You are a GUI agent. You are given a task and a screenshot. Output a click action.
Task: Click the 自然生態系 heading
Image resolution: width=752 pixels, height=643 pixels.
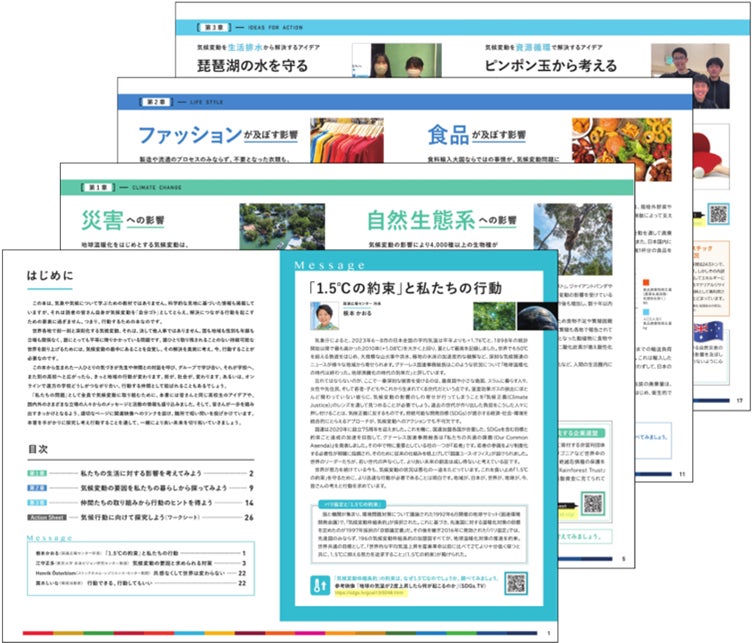[421, 220]
